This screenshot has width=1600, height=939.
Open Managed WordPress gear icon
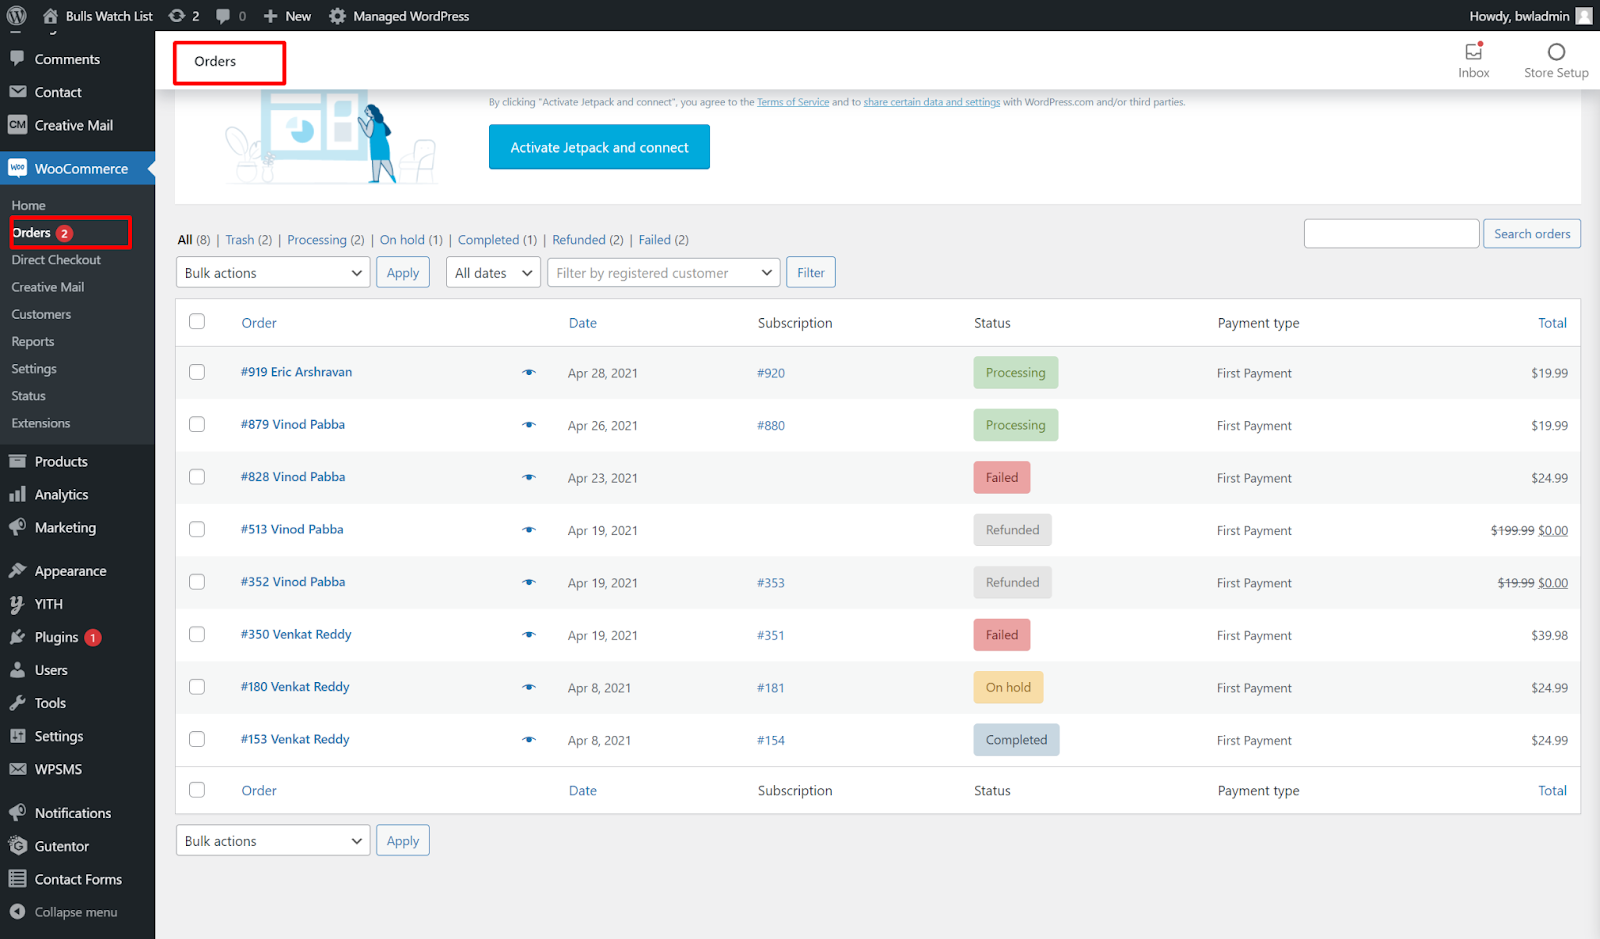click(x=338, y=16)
